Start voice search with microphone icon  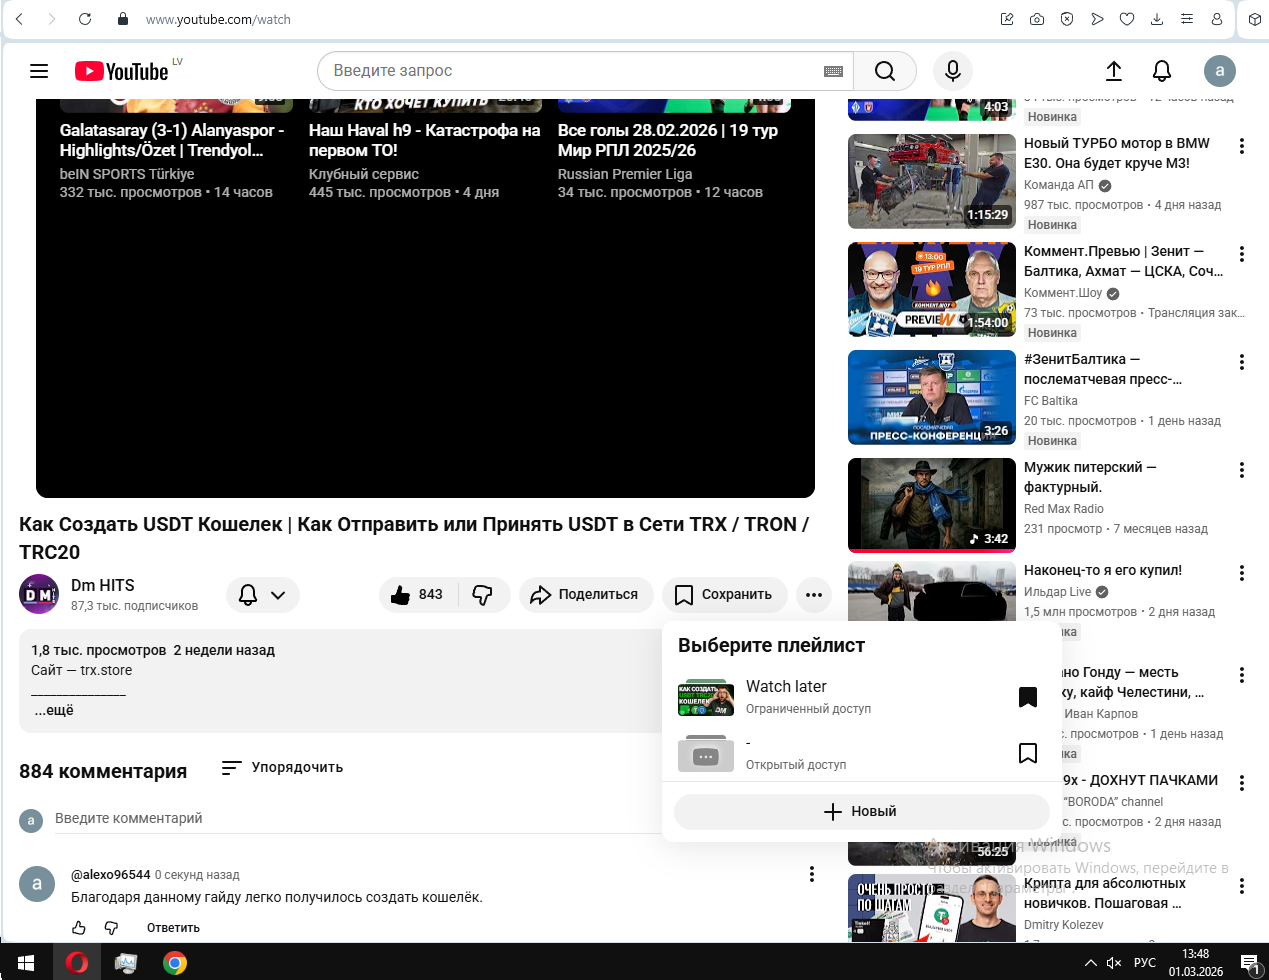point(952,71)
